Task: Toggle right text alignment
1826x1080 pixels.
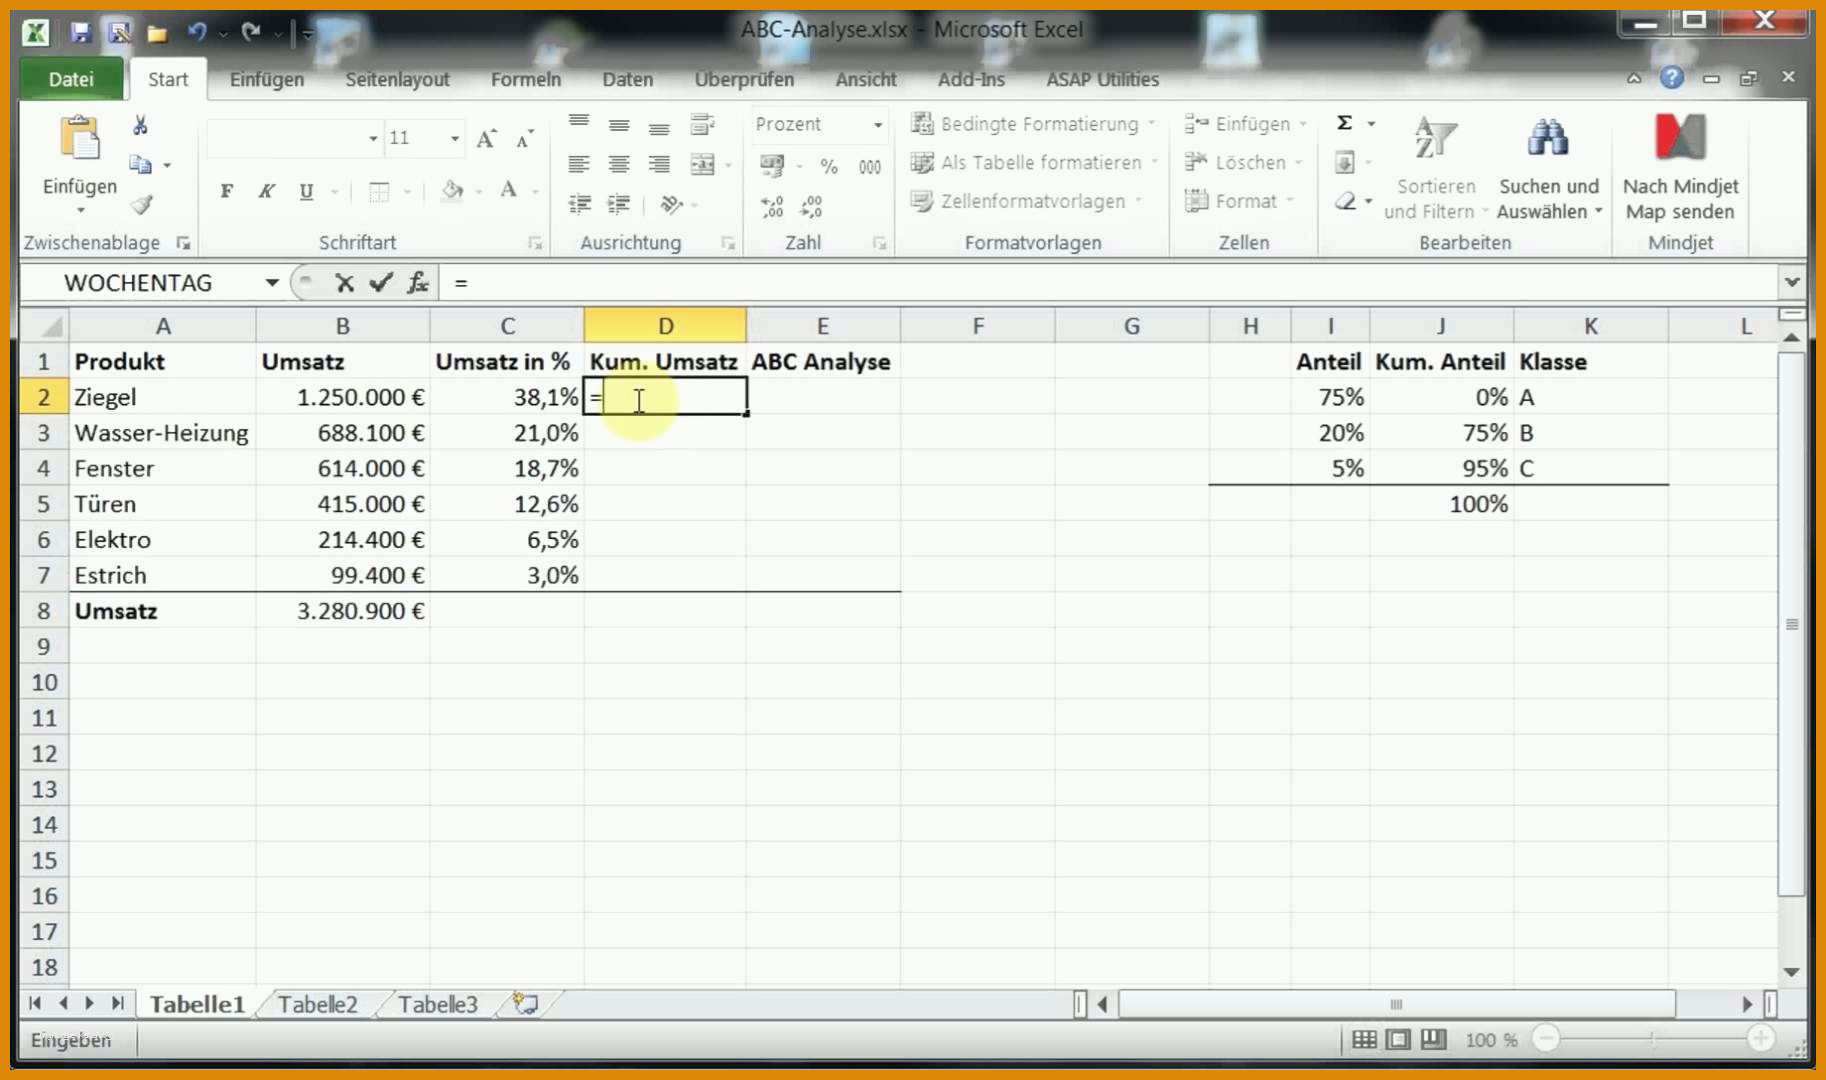Action: (x=659, y=165)
